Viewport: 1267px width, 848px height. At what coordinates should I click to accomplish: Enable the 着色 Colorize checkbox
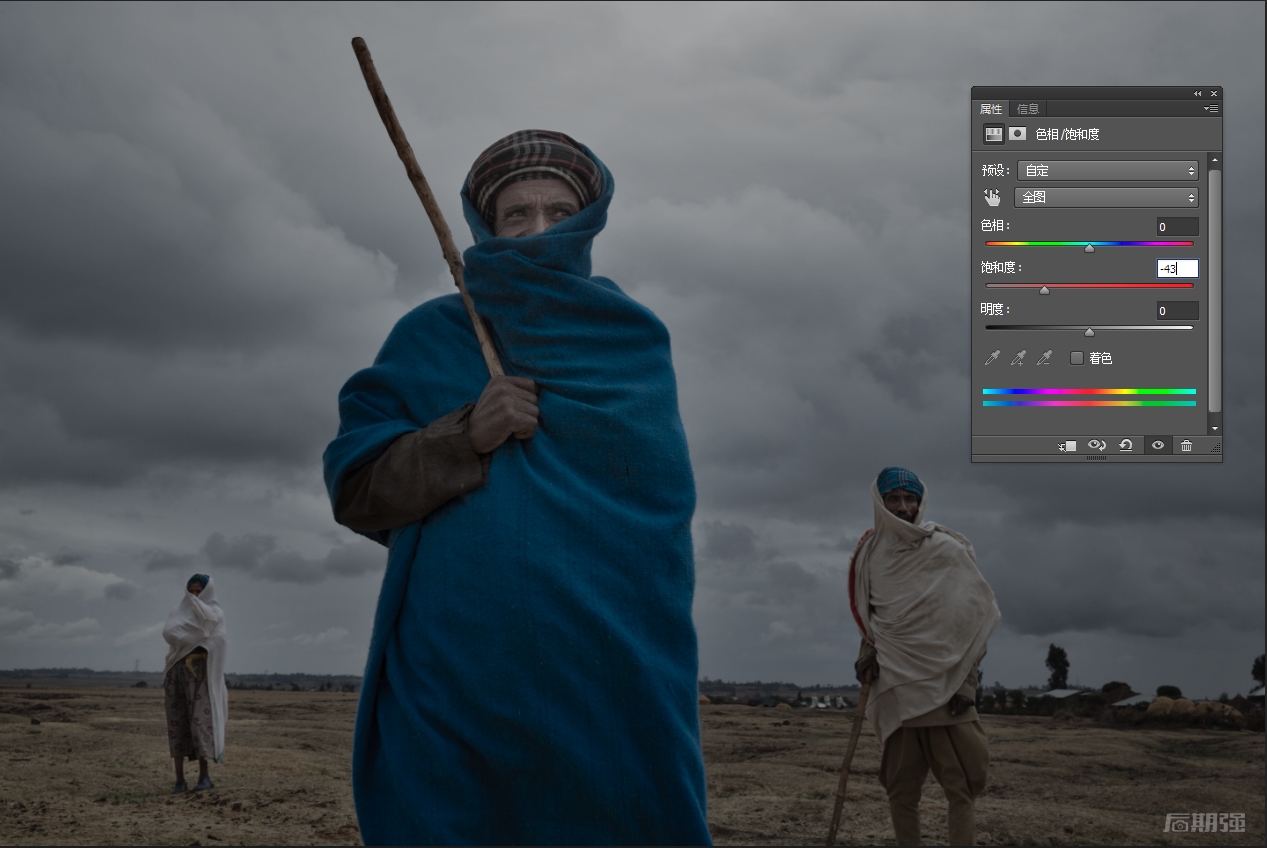1077,358
